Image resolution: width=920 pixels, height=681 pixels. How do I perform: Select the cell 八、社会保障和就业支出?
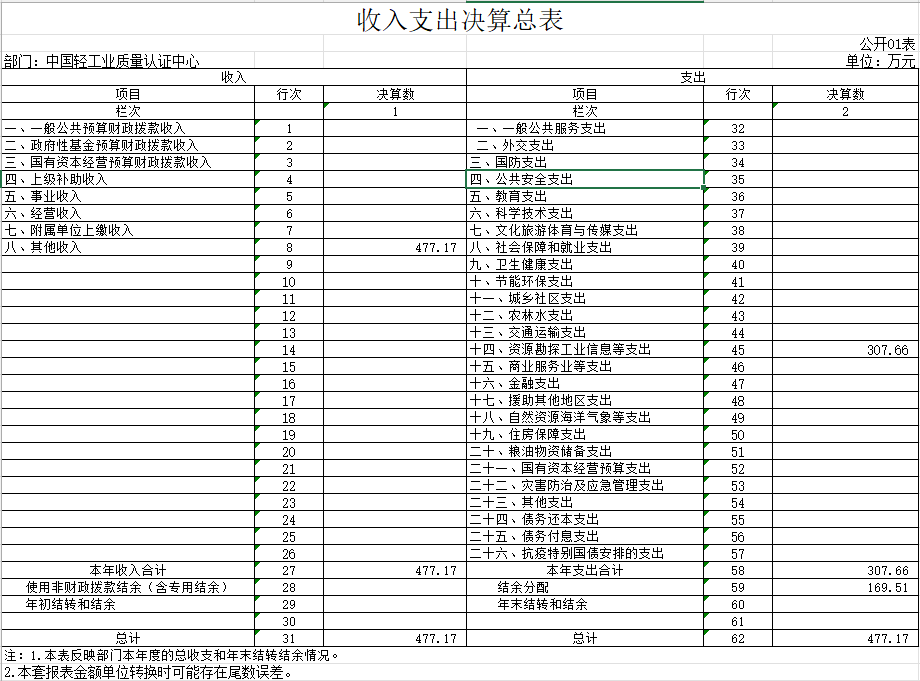coord(585,248)
